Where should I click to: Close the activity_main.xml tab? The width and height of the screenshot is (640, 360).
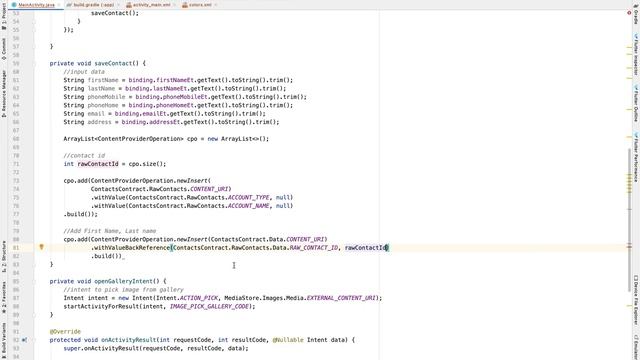coord(174,5)
